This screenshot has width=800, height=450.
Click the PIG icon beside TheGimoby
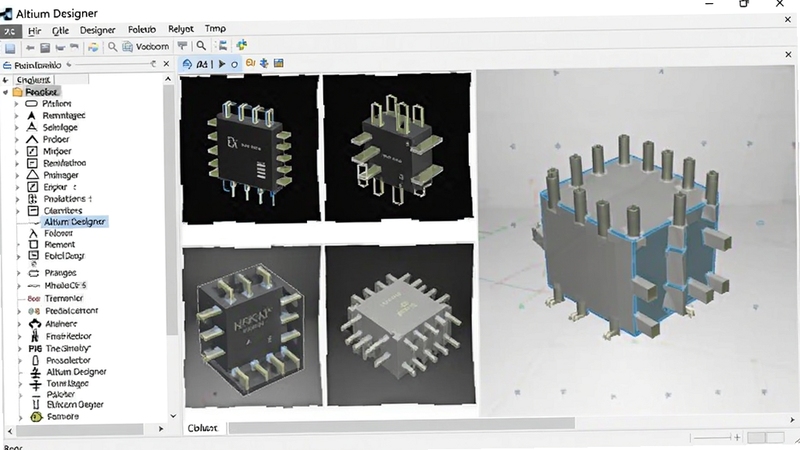point(35,348)
